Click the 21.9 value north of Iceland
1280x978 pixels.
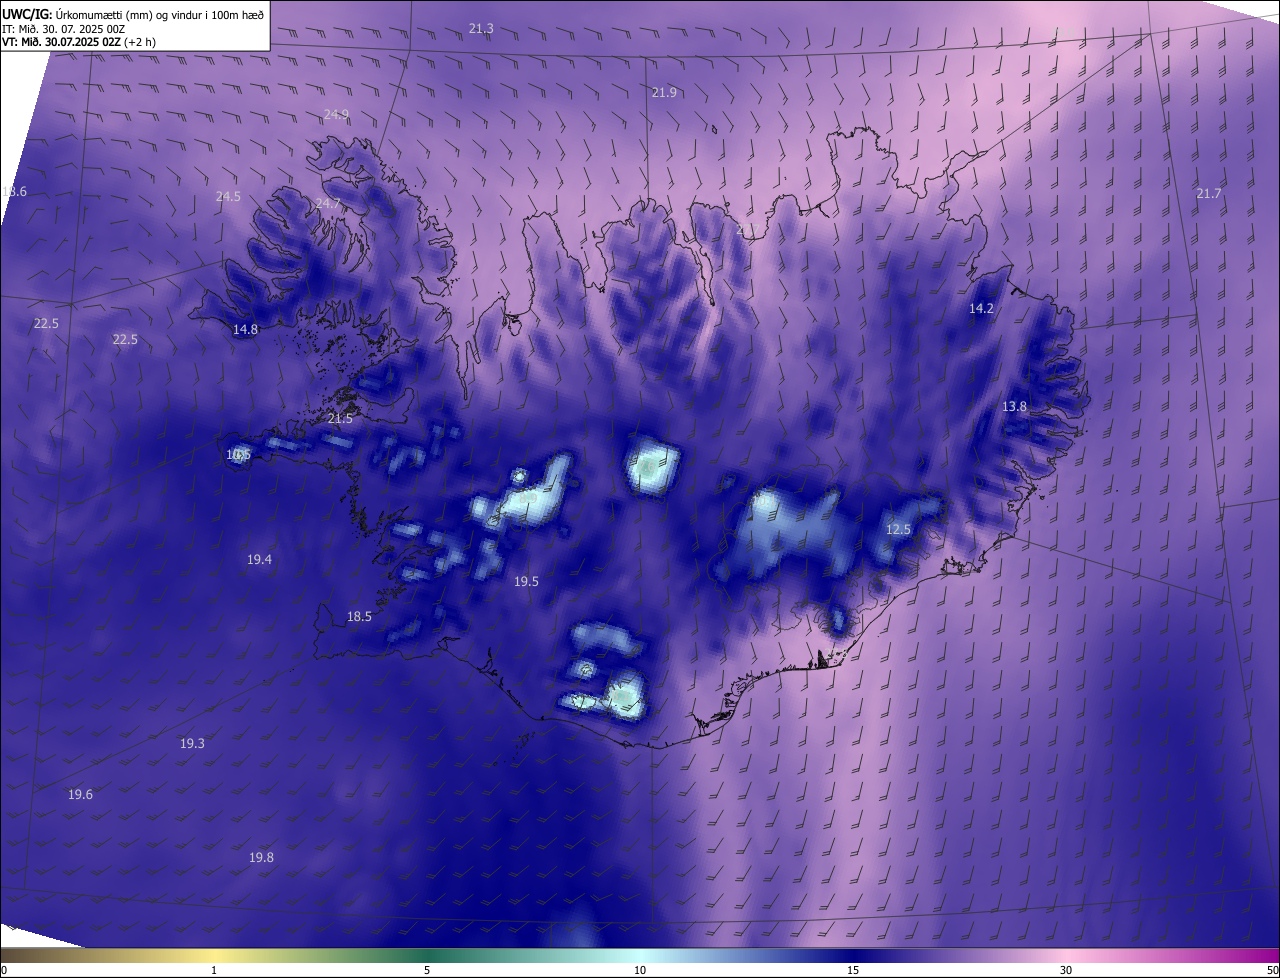[x=664, y=92]
